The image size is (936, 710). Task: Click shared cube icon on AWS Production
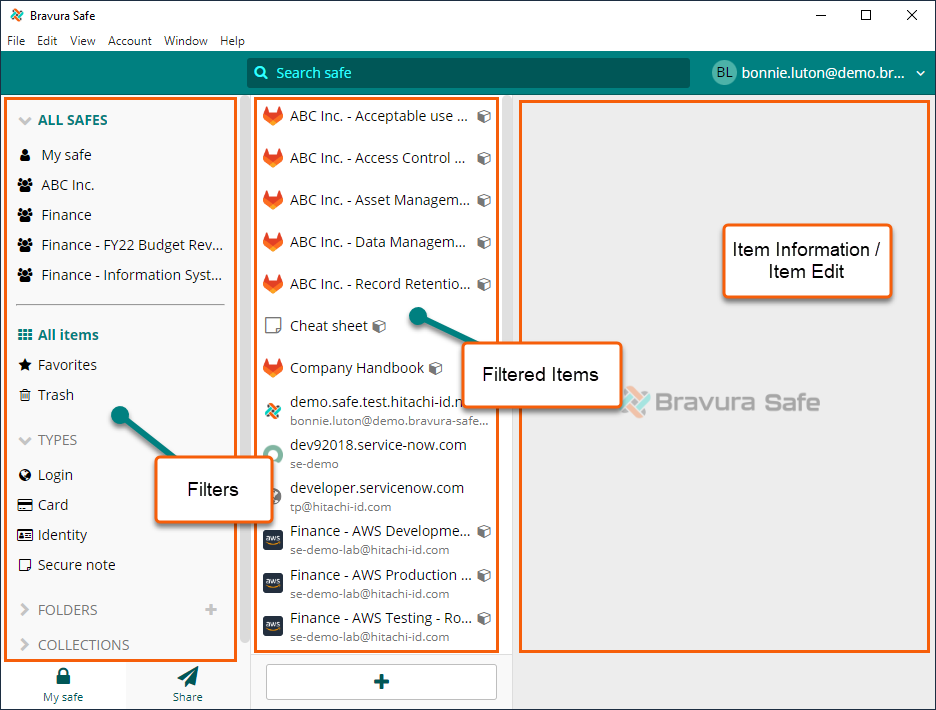pyautogui.click(x=484, y=575)
